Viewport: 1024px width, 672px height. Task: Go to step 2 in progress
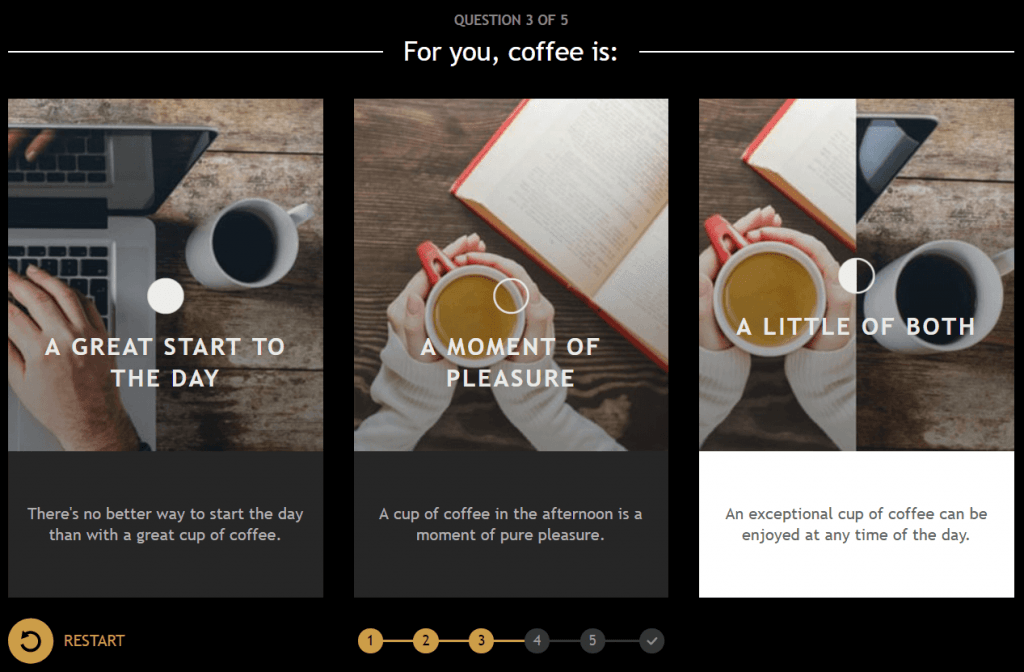click(426, 641)
